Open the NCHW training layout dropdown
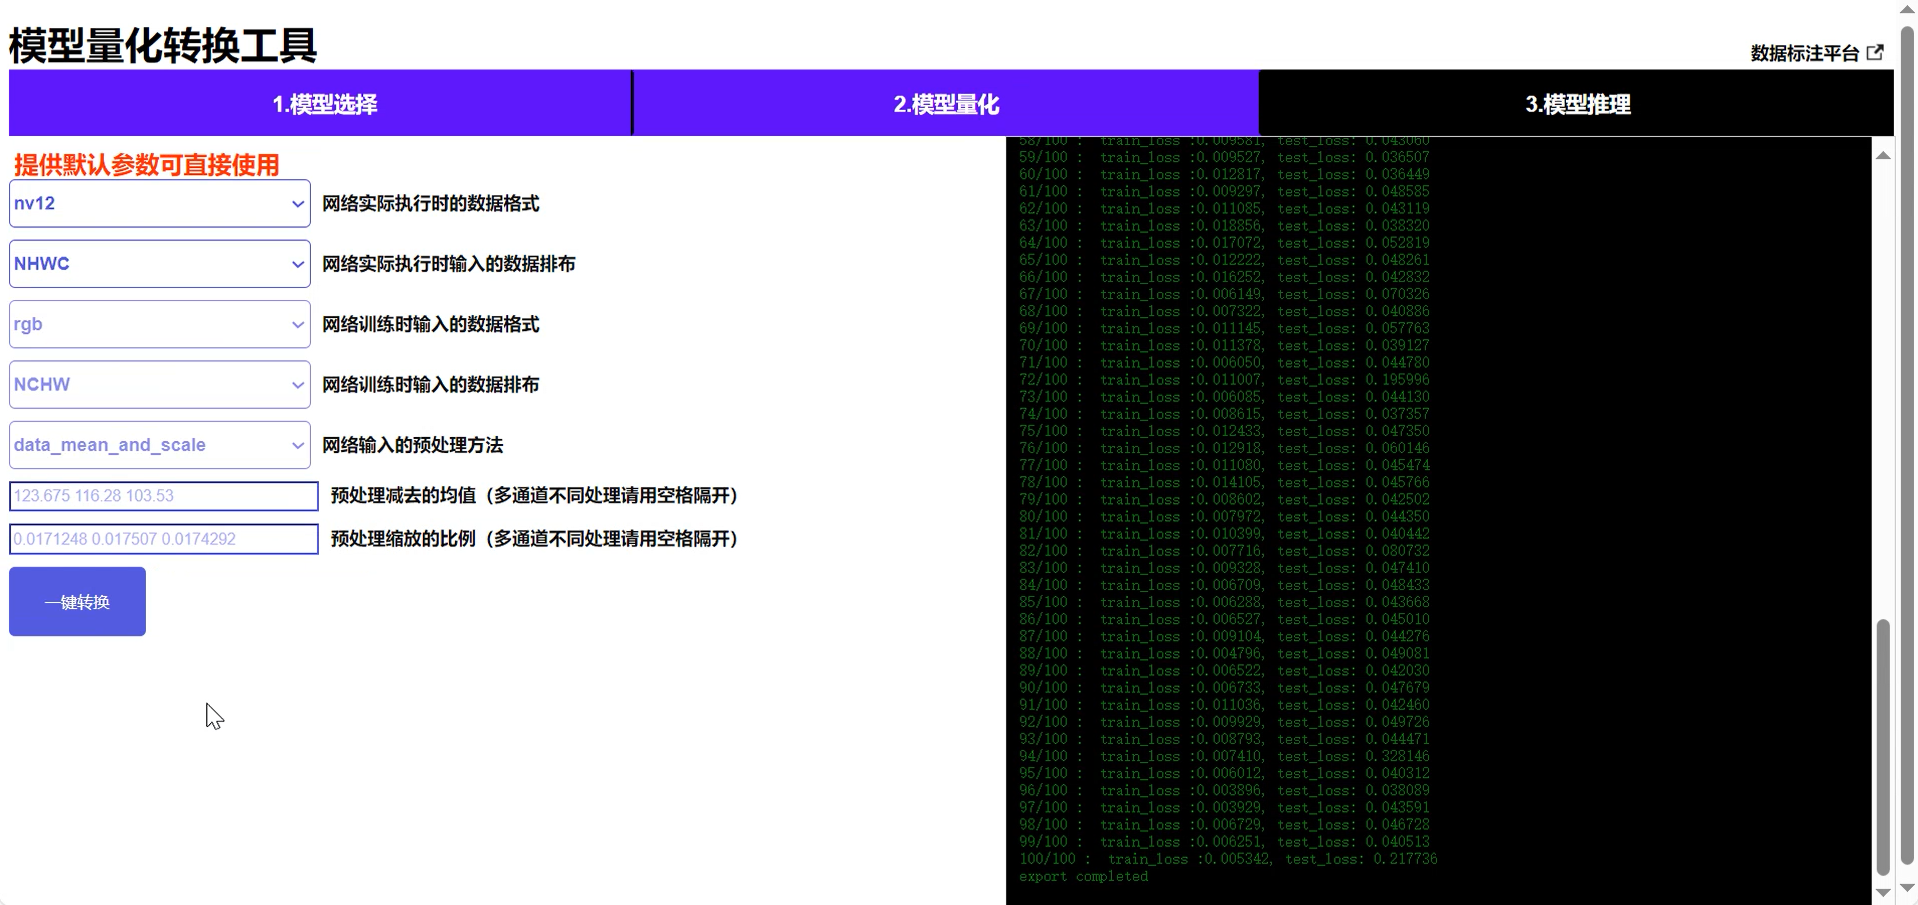This screenshot has height=905, width=1918. pos(160,384)
